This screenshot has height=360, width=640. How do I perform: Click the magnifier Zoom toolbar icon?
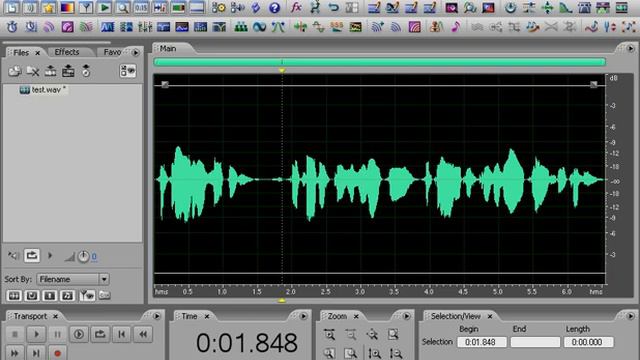point(123,7)
